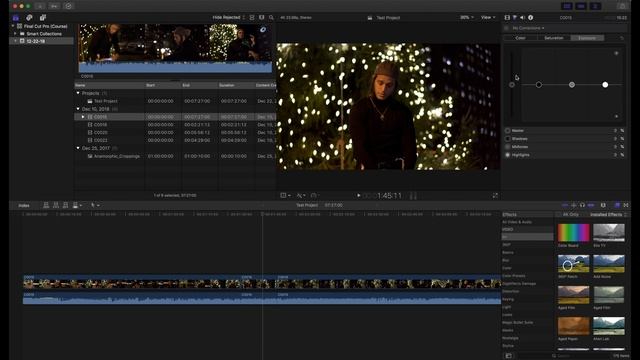Toggle filmstrip or list view icon

coord(262,18)
